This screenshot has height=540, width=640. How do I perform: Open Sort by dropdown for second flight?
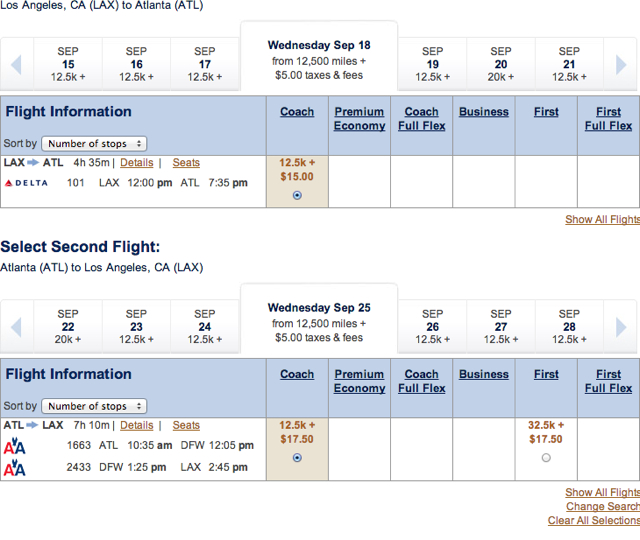tap(94, 406)
